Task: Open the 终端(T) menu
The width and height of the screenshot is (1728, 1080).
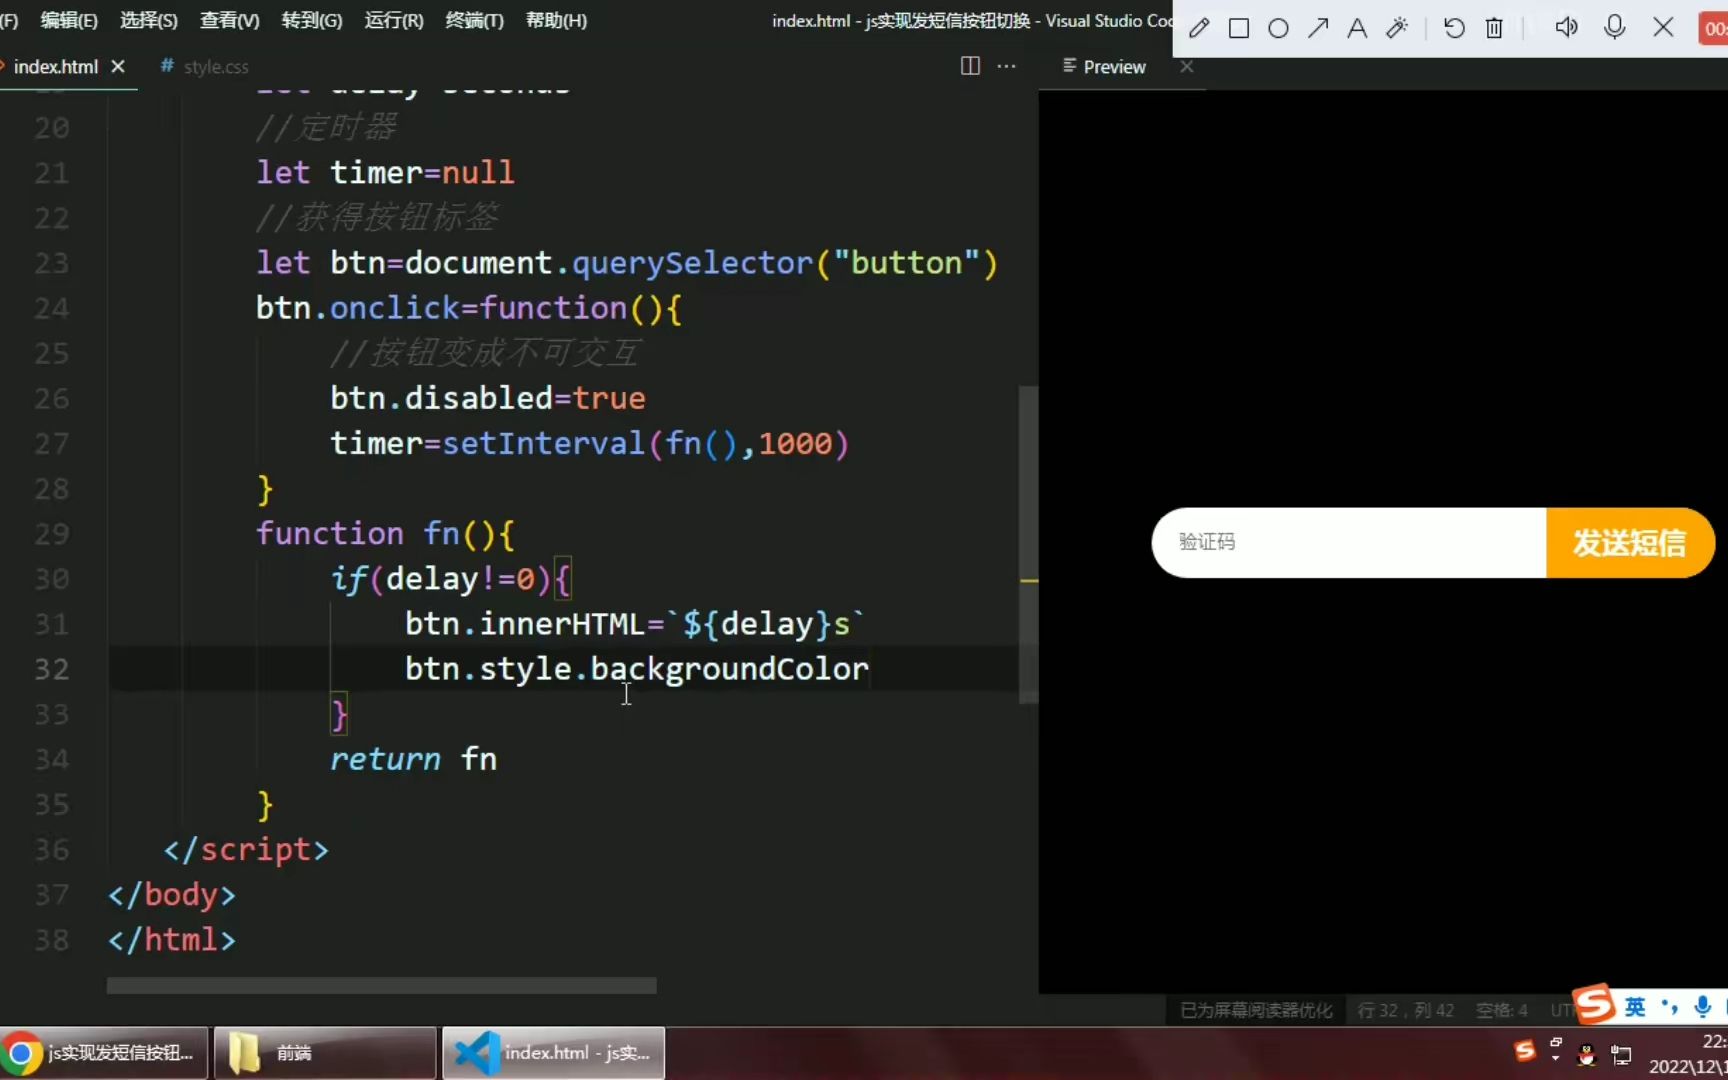Action: [474, 20]
